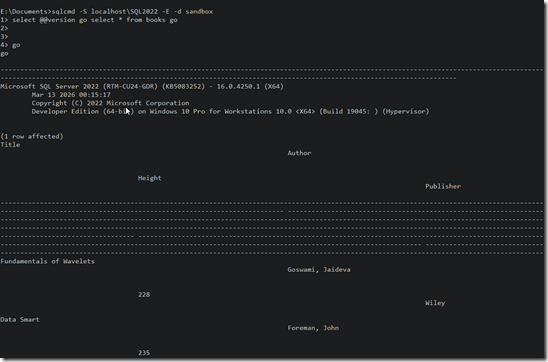Click the height value '235'
Screen dimensions: 548x362
coord(144,353)
